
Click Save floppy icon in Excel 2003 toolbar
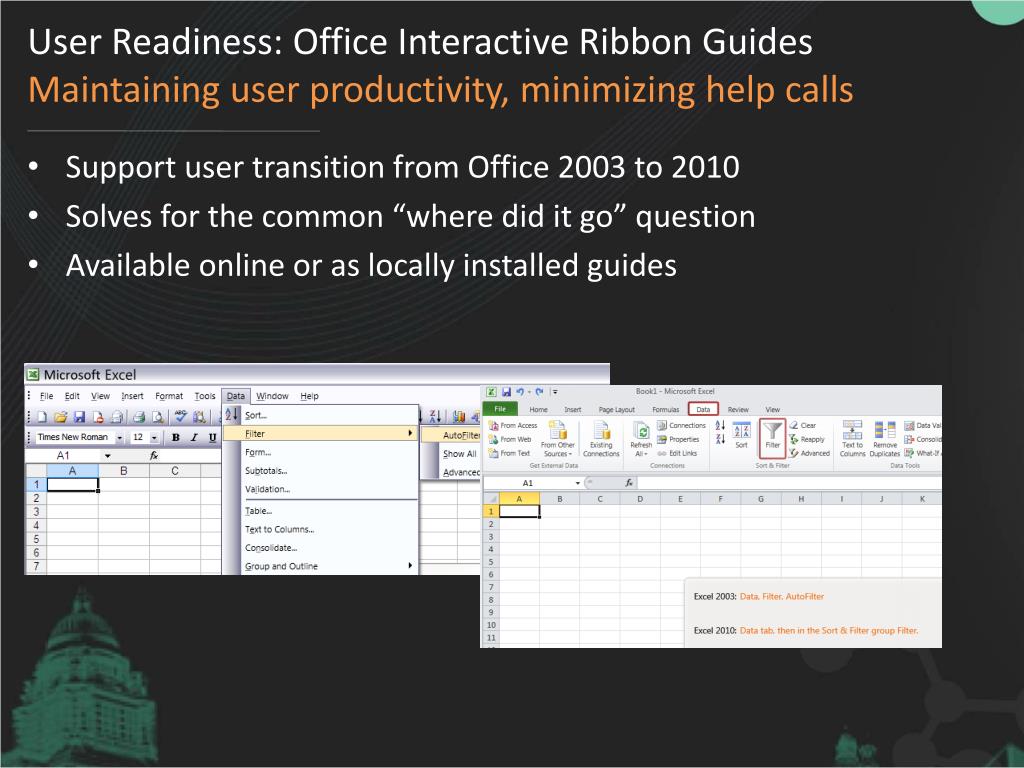click(x=79, y=417)
